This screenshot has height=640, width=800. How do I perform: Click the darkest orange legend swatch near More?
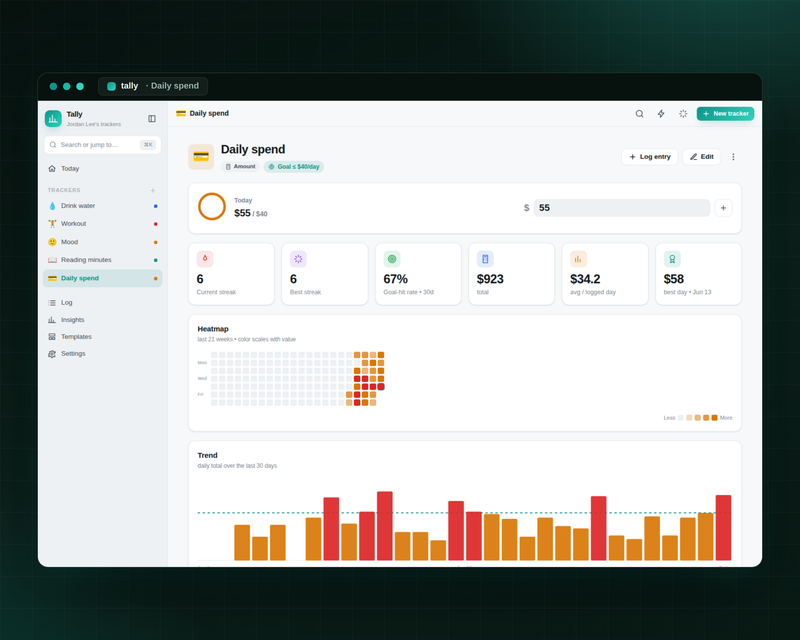[x=714, y=418]
